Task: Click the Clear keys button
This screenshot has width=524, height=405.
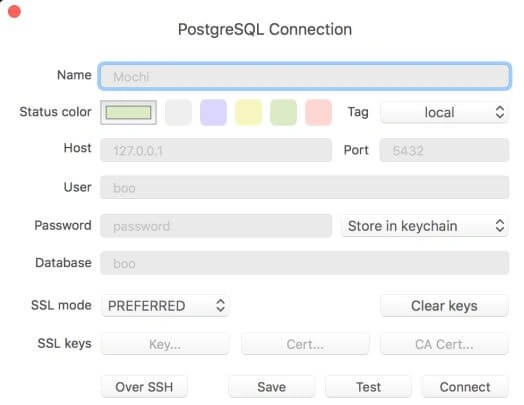Action: point(444,305)
